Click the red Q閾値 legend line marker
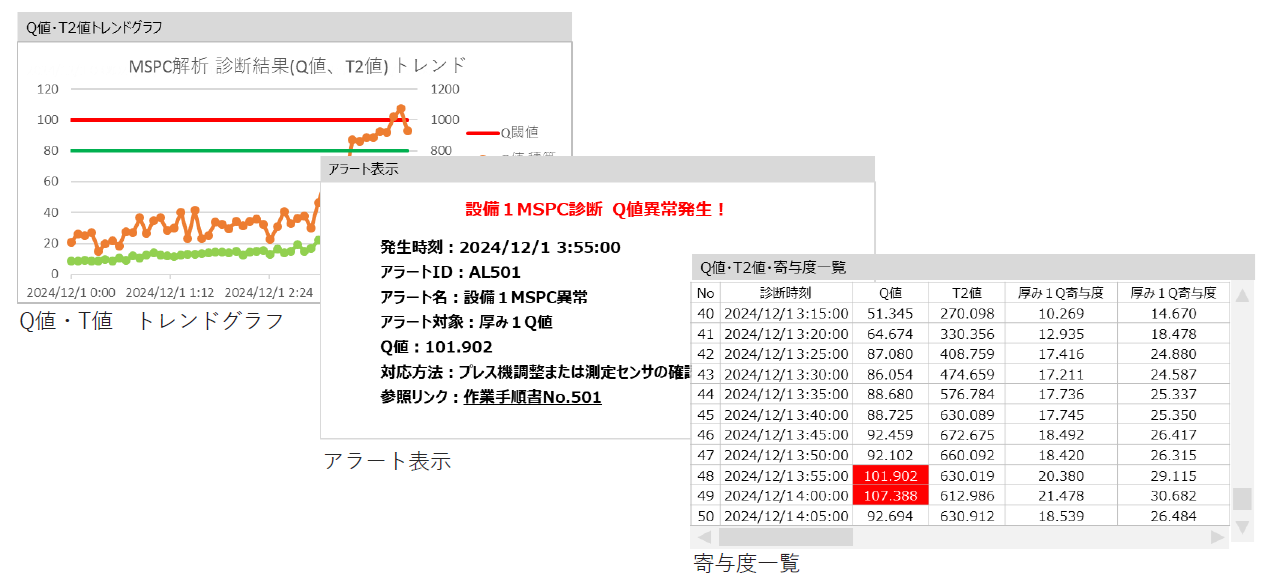Viewport: 1264px width, 586px height. pos(482,131)
